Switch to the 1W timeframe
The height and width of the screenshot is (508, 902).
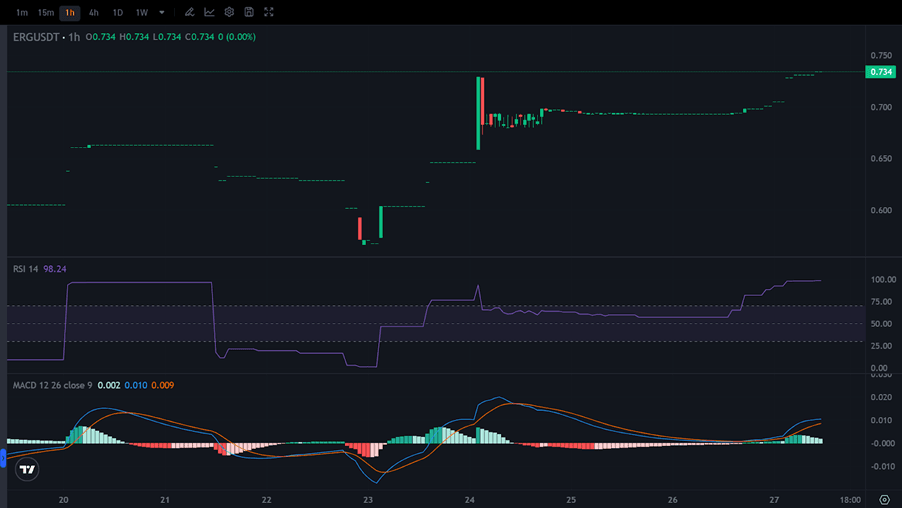[x=142, y=12]
